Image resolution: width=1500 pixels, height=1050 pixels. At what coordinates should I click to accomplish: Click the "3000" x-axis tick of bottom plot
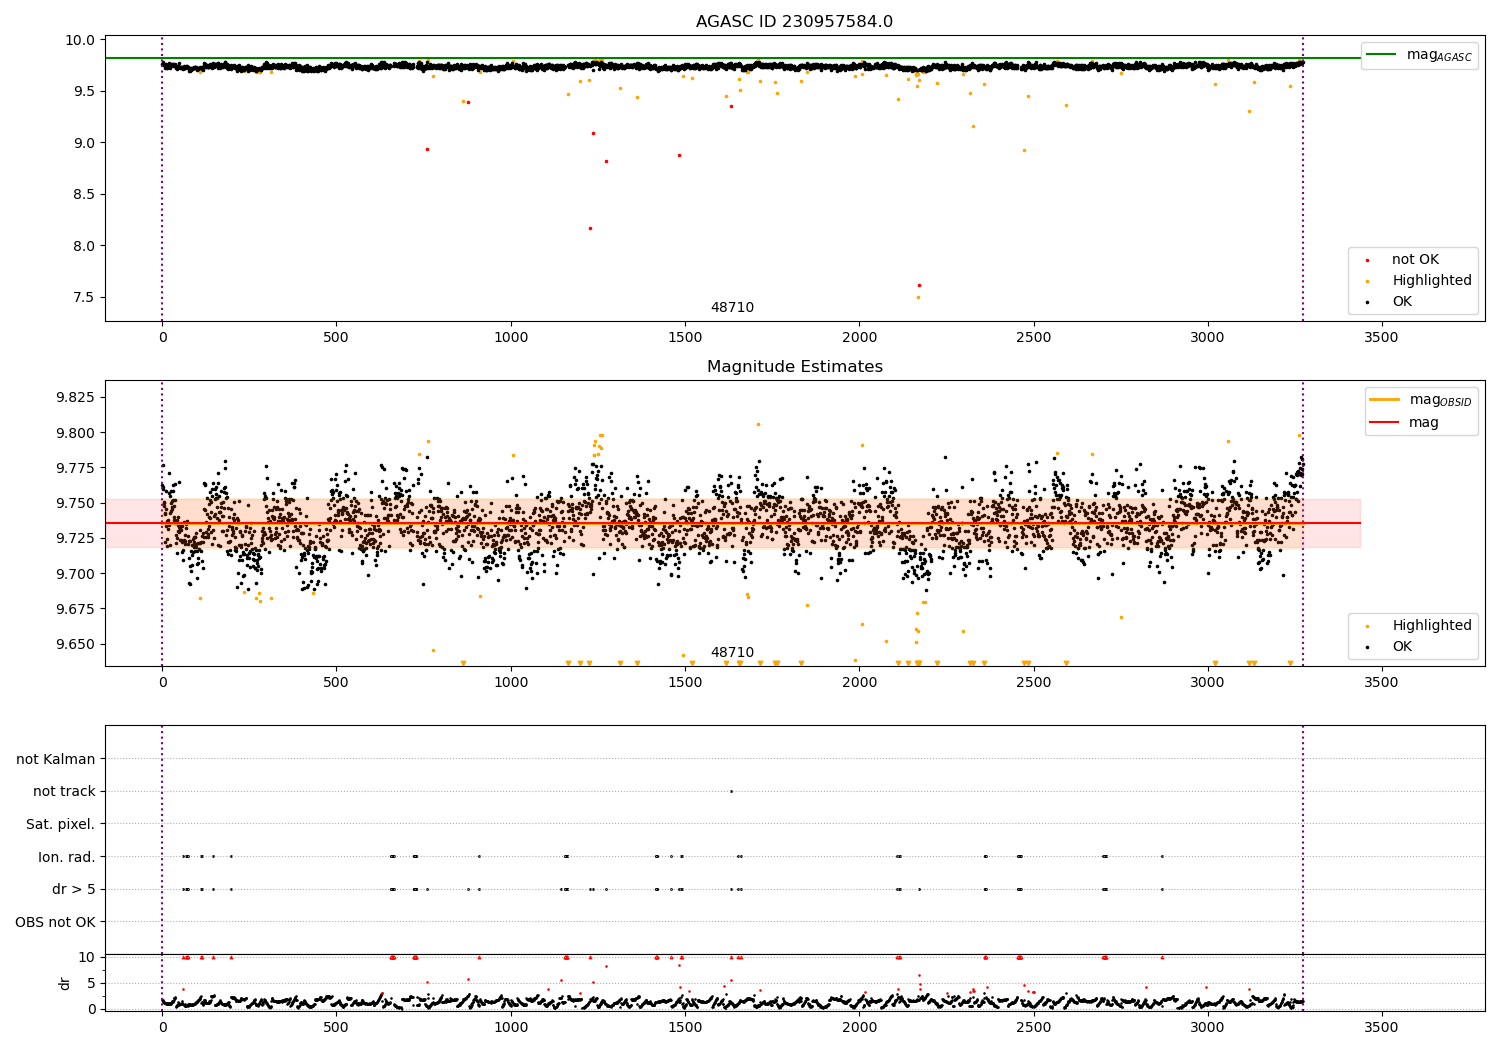[x=1207, y=1027]
